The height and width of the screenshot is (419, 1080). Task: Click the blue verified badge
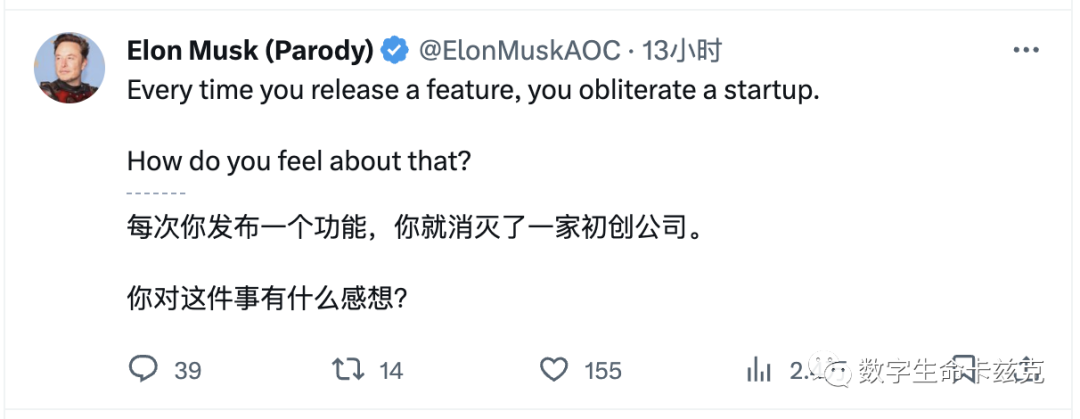[x=395, y=51]
